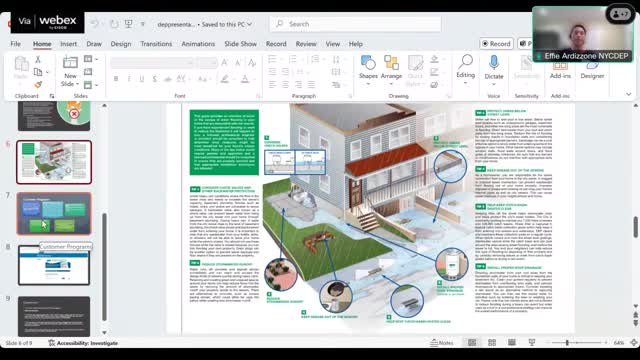The height and width of the screenshot is (360, 640).
Task: Fit slide to current window
Action: (x=634, y=343)
